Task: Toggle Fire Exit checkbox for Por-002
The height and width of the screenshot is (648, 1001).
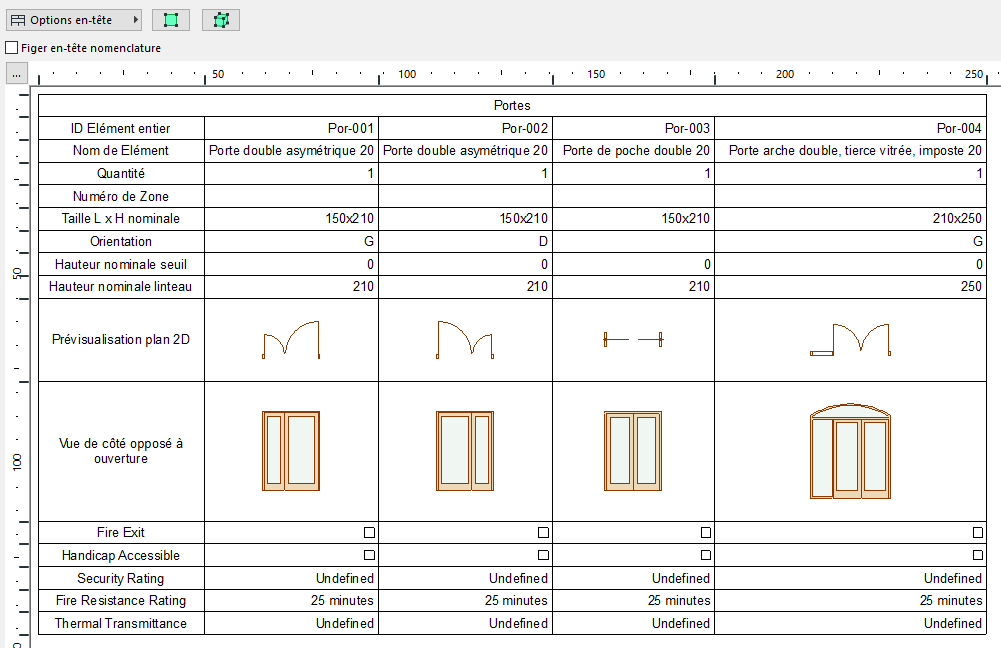Action: tap(543, 532)
